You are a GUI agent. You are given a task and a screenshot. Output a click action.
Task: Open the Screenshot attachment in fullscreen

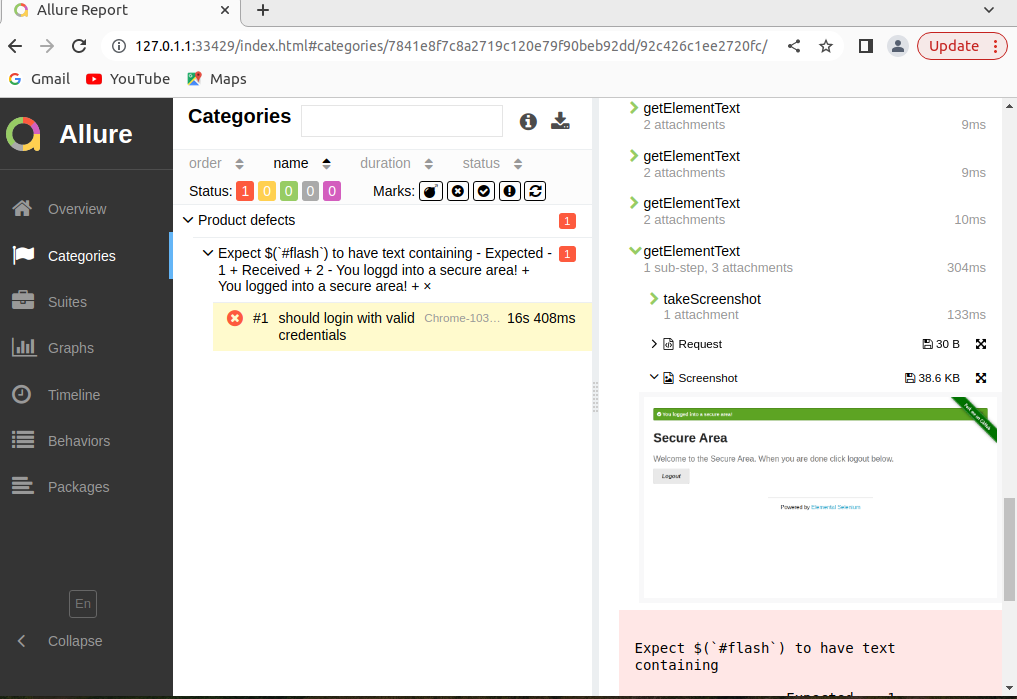coord(980,378)
